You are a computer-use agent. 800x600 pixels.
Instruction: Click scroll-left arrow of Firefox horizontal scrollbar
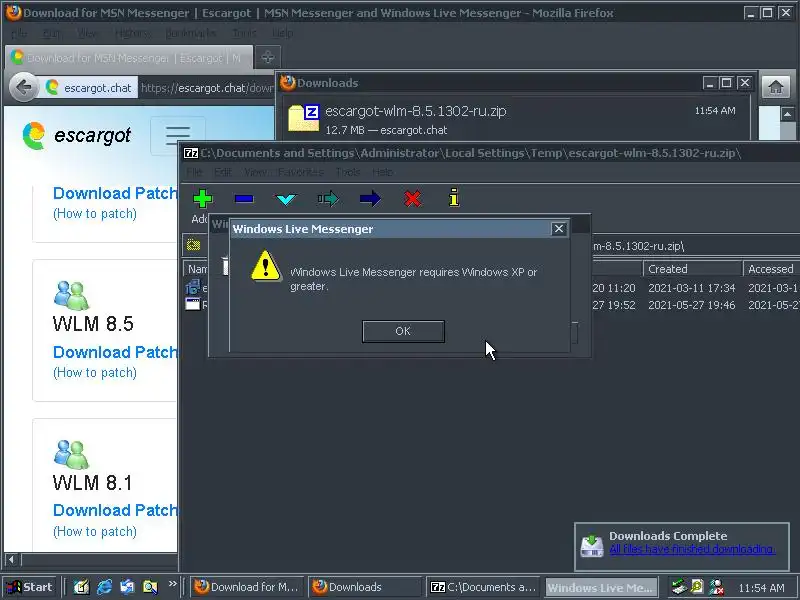11,559
